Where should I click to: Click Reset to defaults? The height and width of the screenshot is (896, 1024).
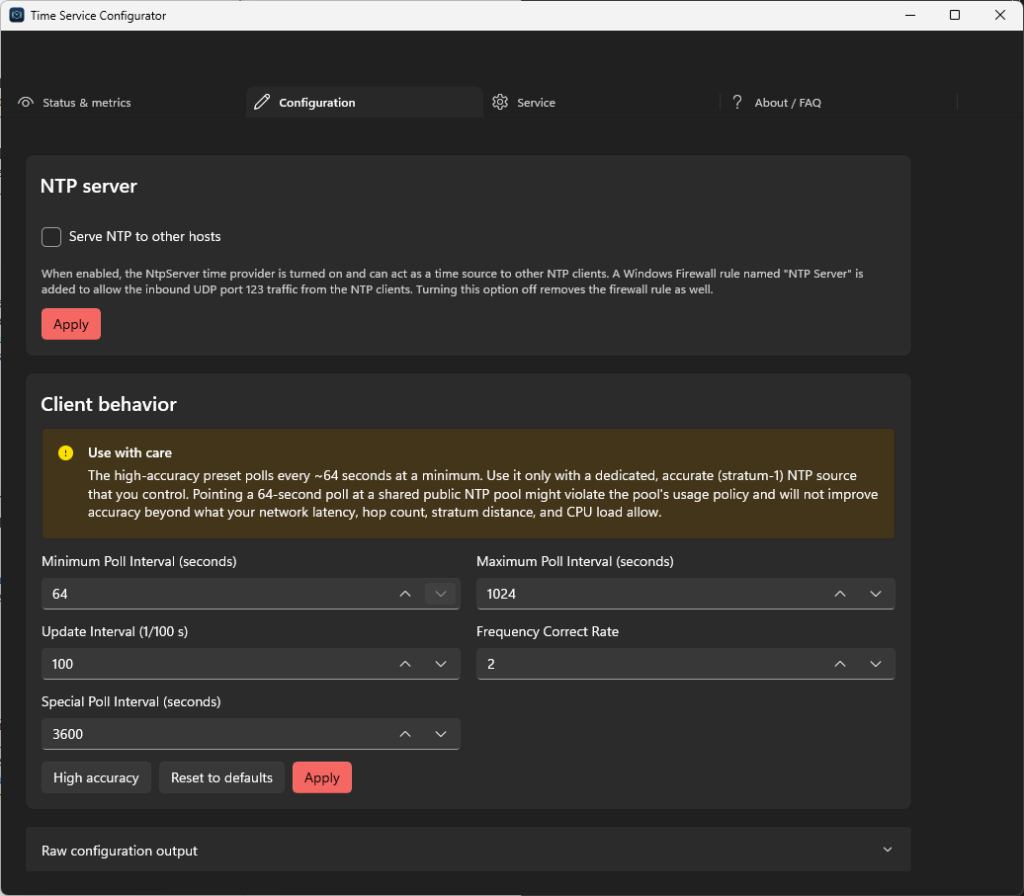[x=222, y=777]
